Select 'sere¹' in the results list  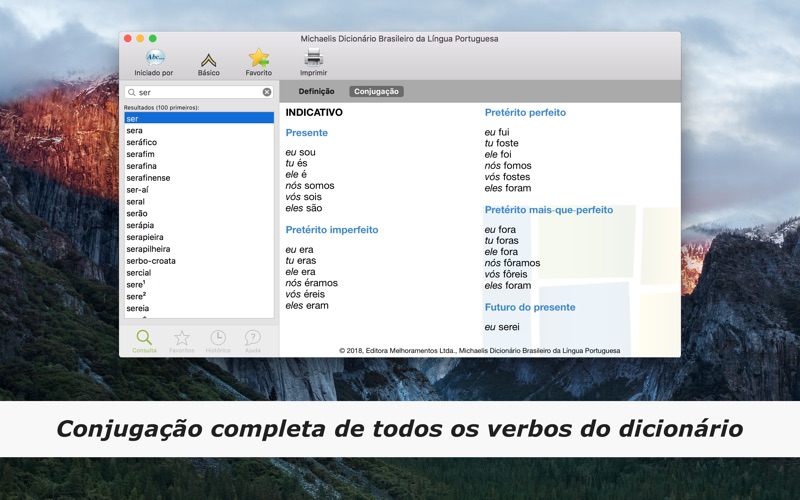(199, 285)
